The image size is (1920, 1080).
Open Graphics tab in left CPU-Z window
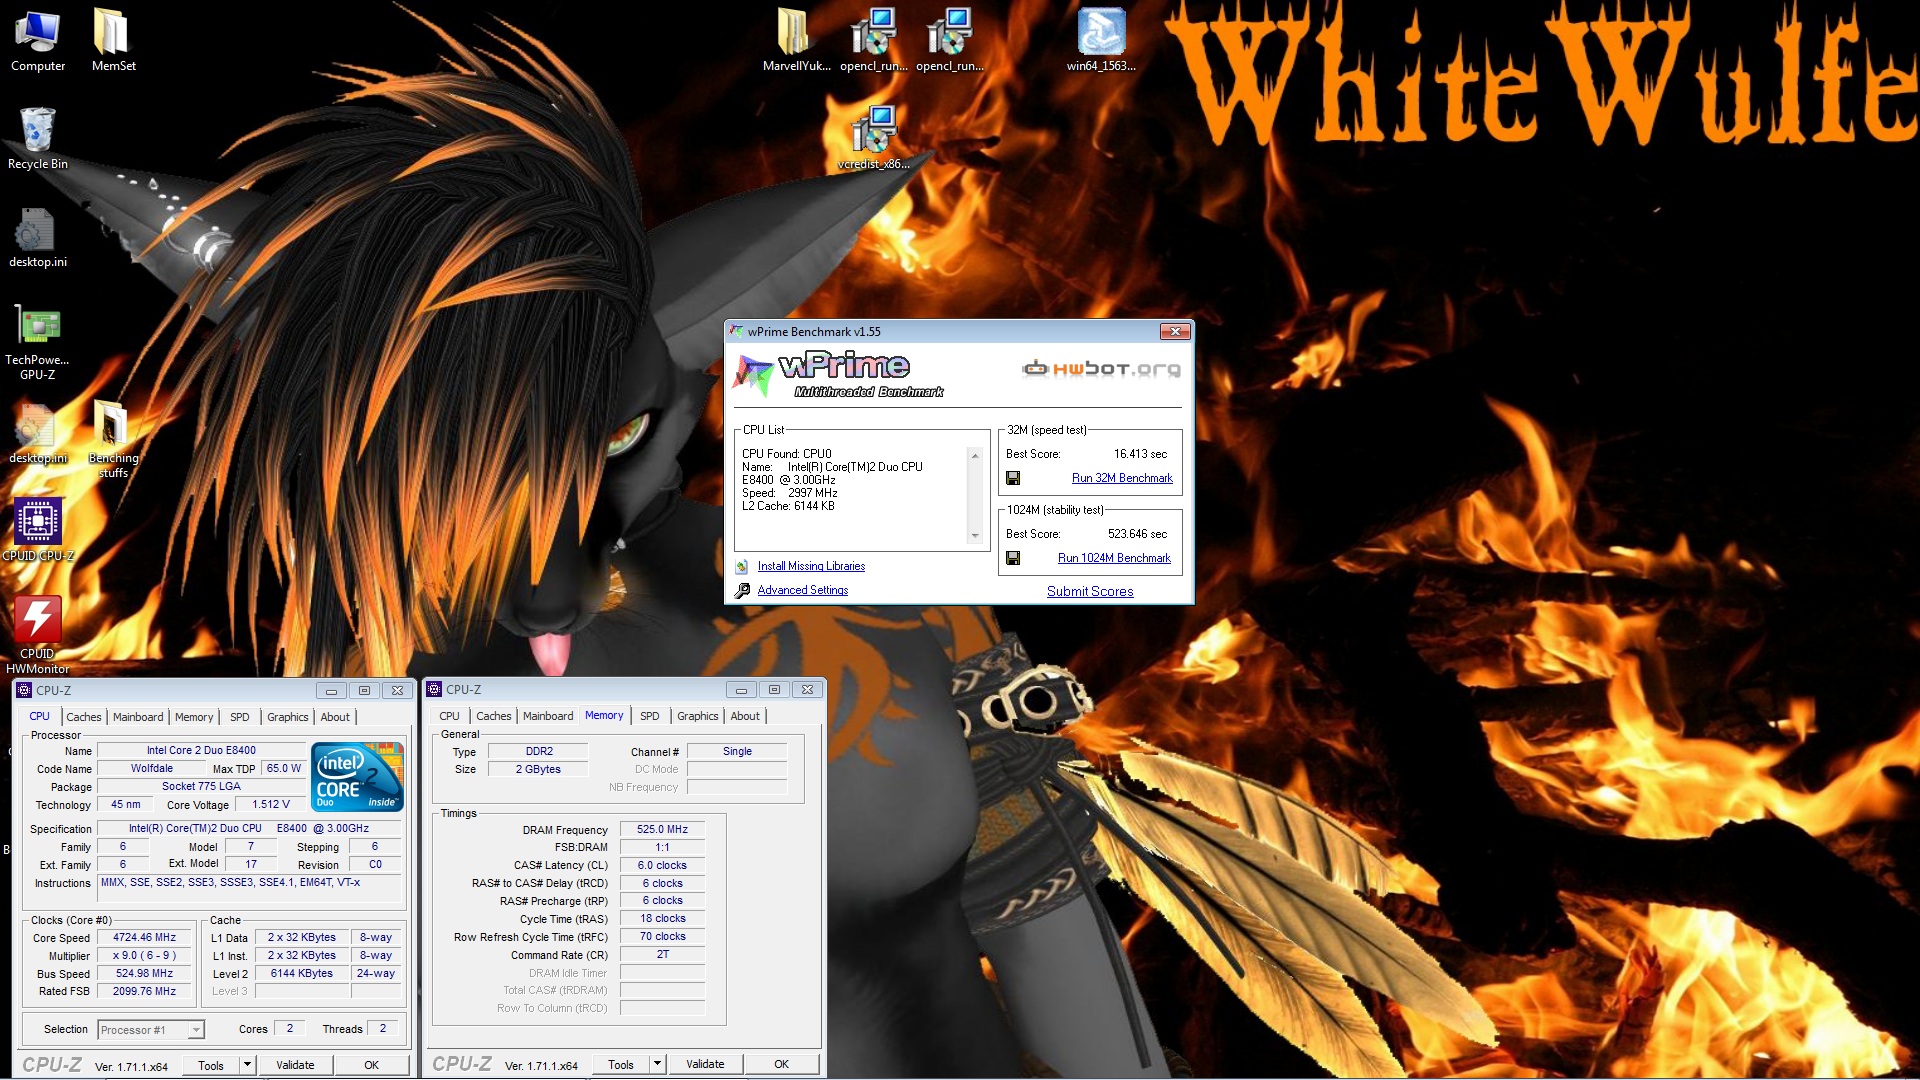288,717
